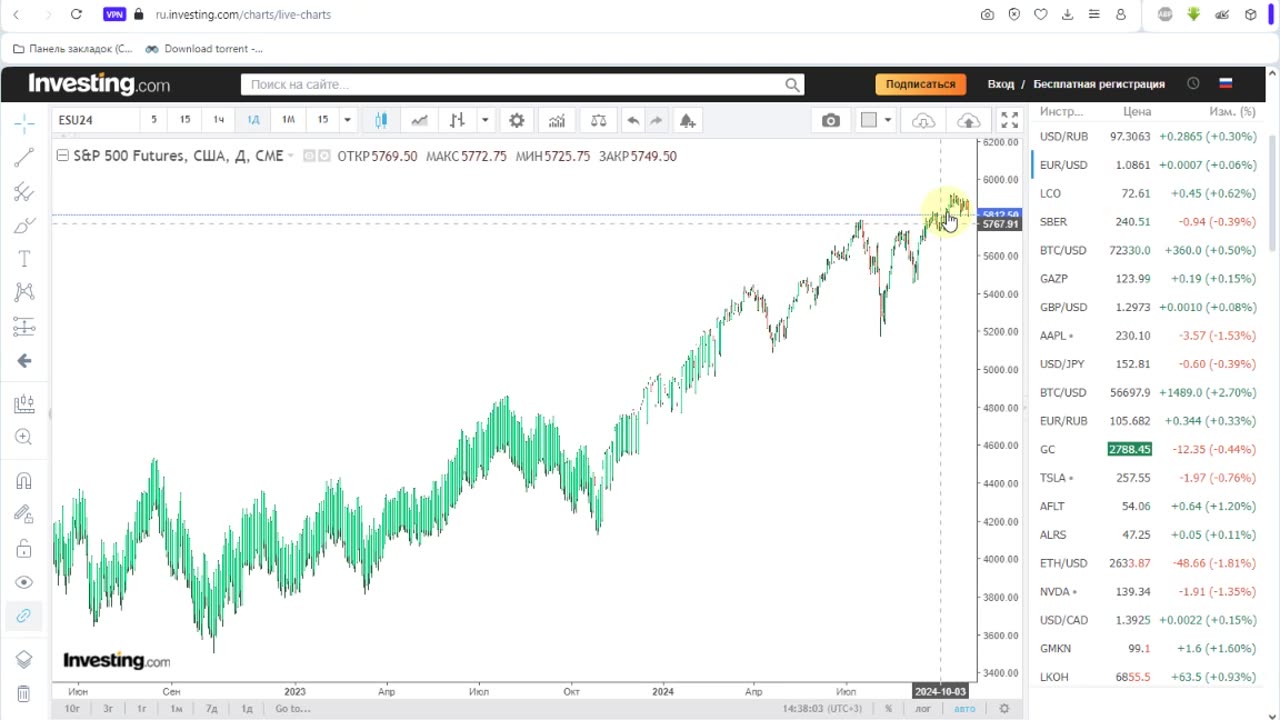This screenshot has width=1280, height=720.
Task: Open dropdown arrow after S&P 500 Futures title
Action: tap(291, 156)
